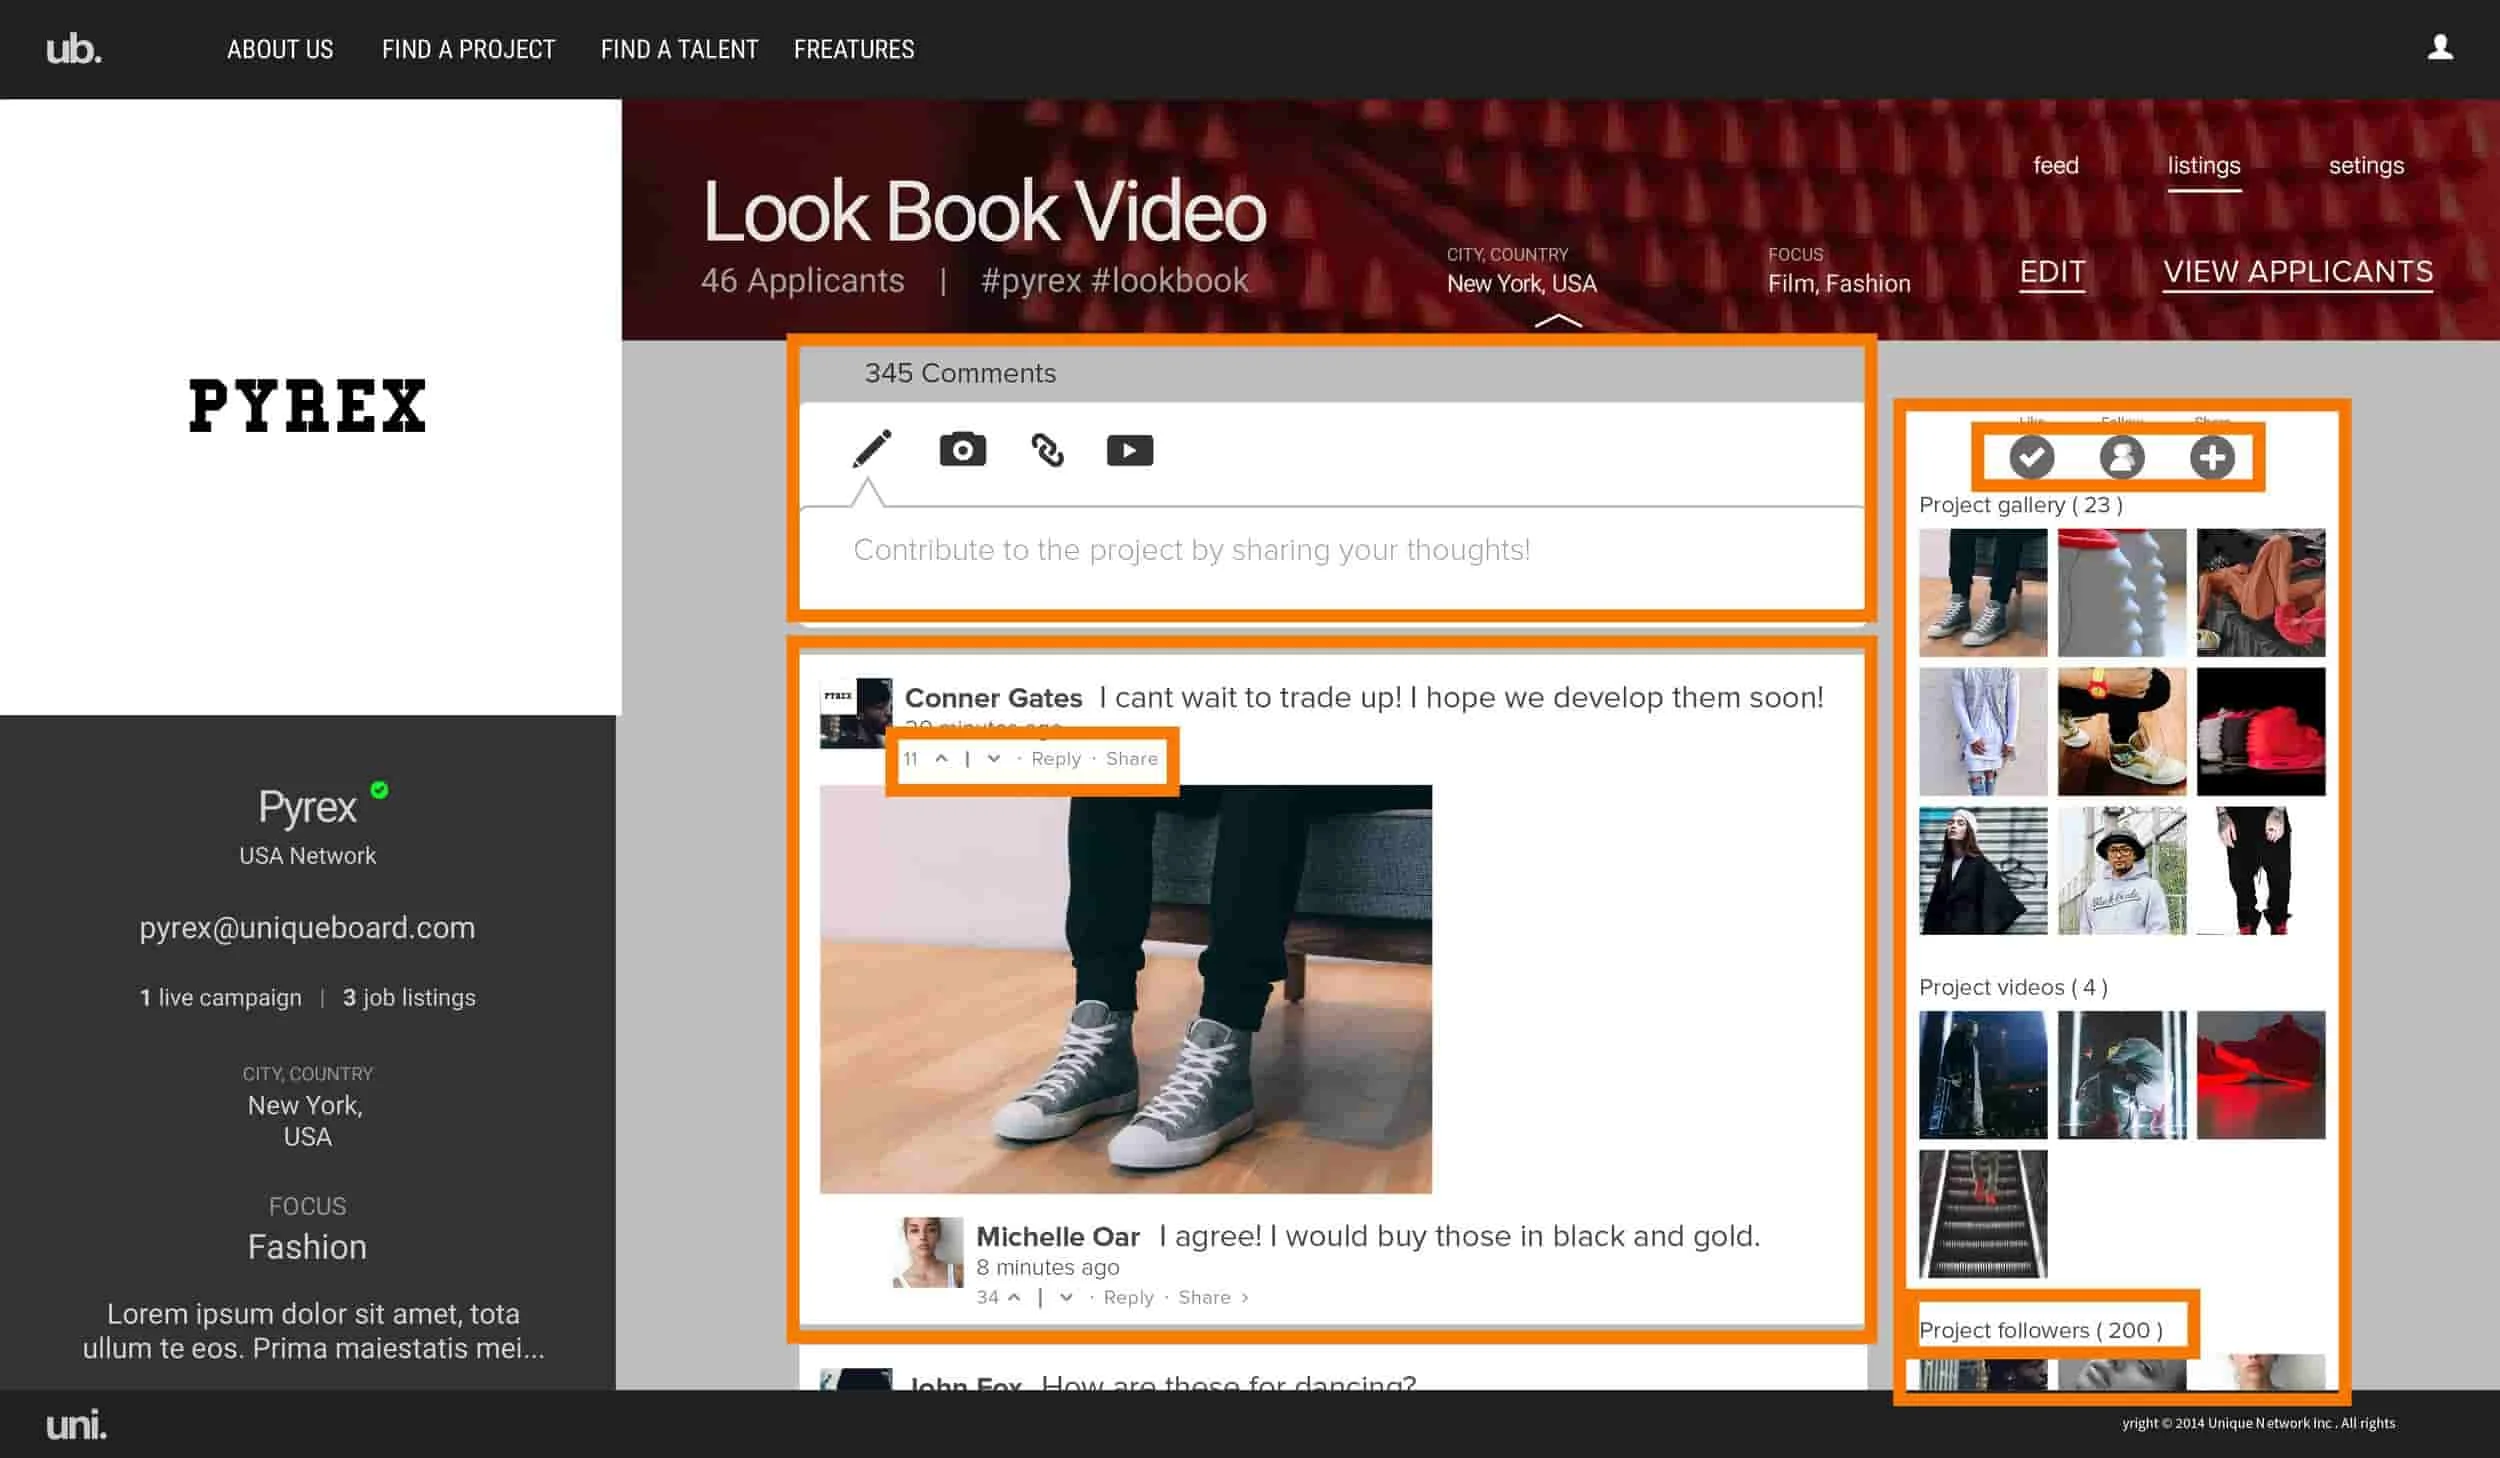Switch to the feed tab
2500x1458 pixels.
click(2056, 165)
